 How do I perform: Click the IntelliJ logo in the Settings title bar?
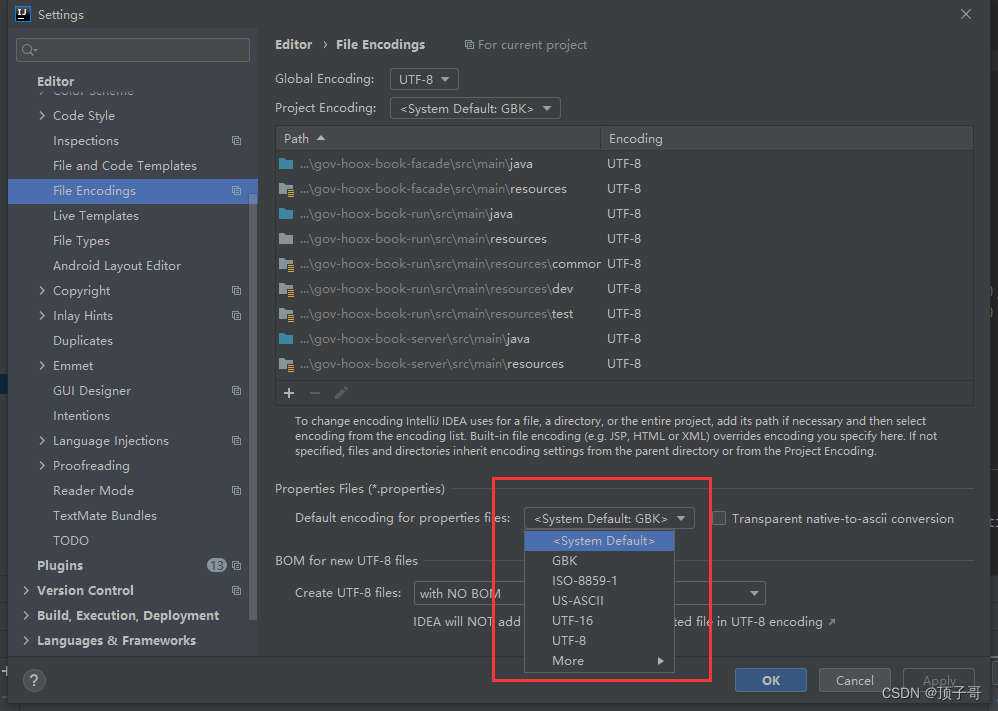(23, 14)
